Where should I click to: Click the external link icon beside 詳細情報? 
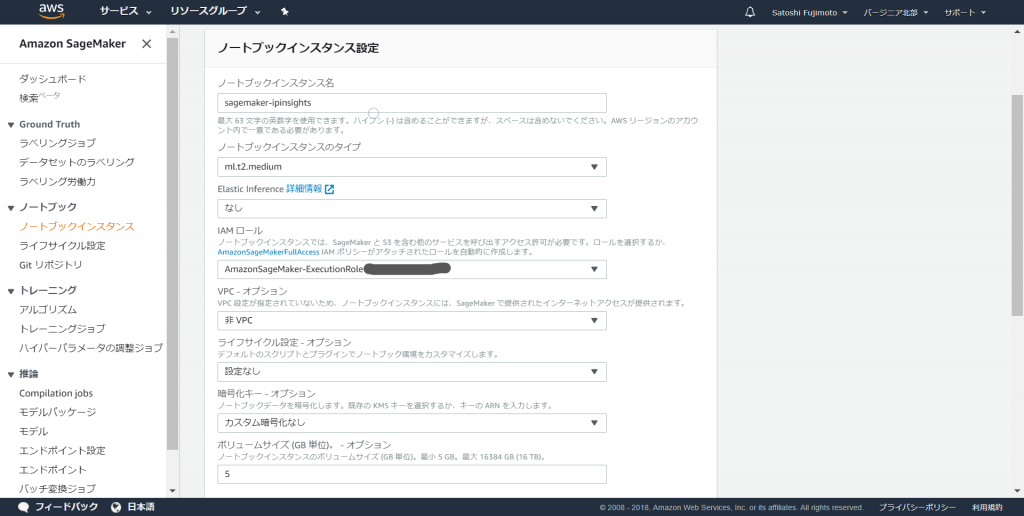330,189
